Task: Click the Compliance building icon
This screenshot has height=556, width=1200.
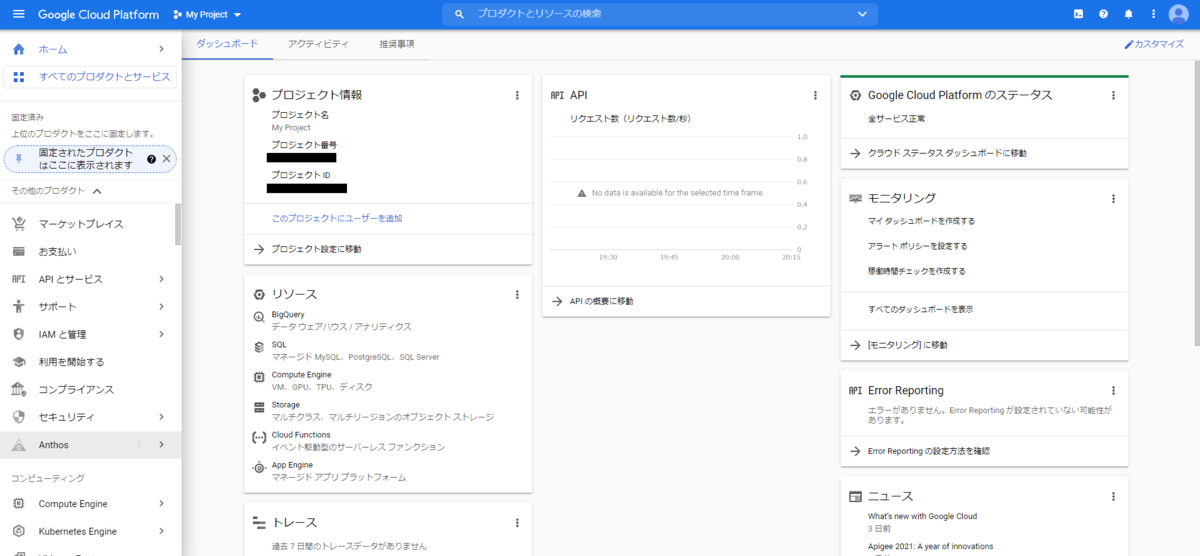Action: pos(18,389)
